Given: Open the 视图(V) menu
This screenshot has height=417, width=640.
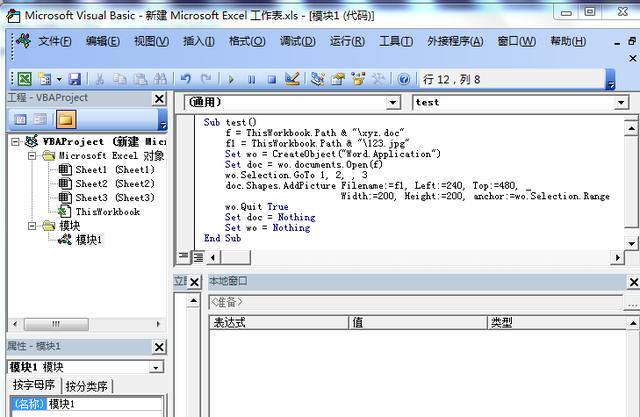Looking at the screenshot, I should [x=151, y=41].
